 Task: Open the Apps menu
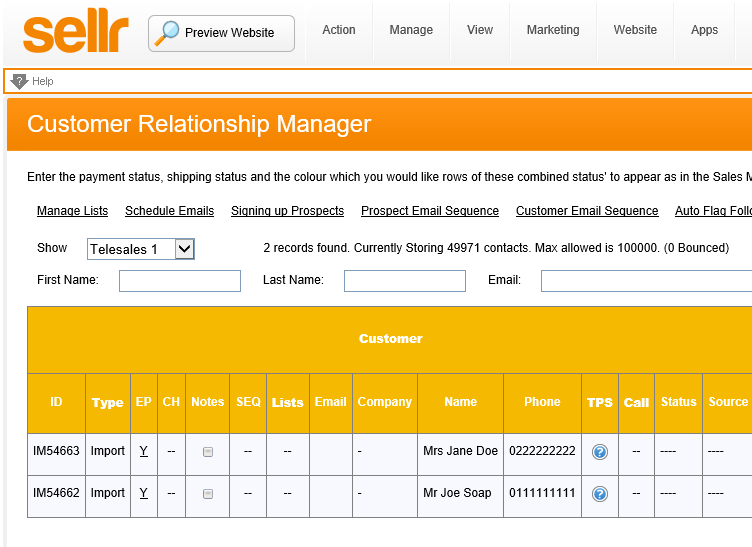coord(704,30)
